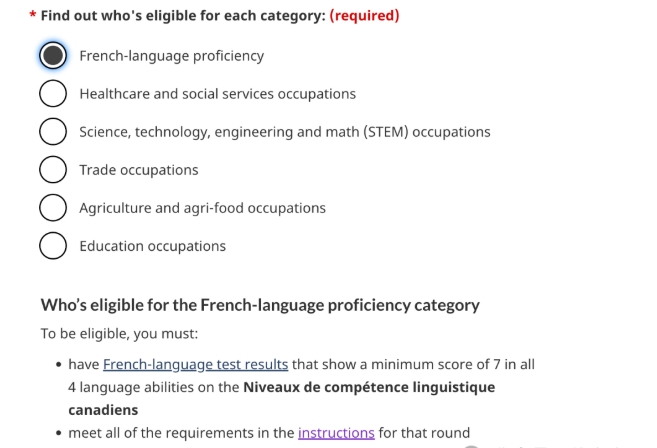Click 'Agriculture and agri-food occupations' label text
The width and height of the screenshot is (657, 448).
[x=202, y=208]
